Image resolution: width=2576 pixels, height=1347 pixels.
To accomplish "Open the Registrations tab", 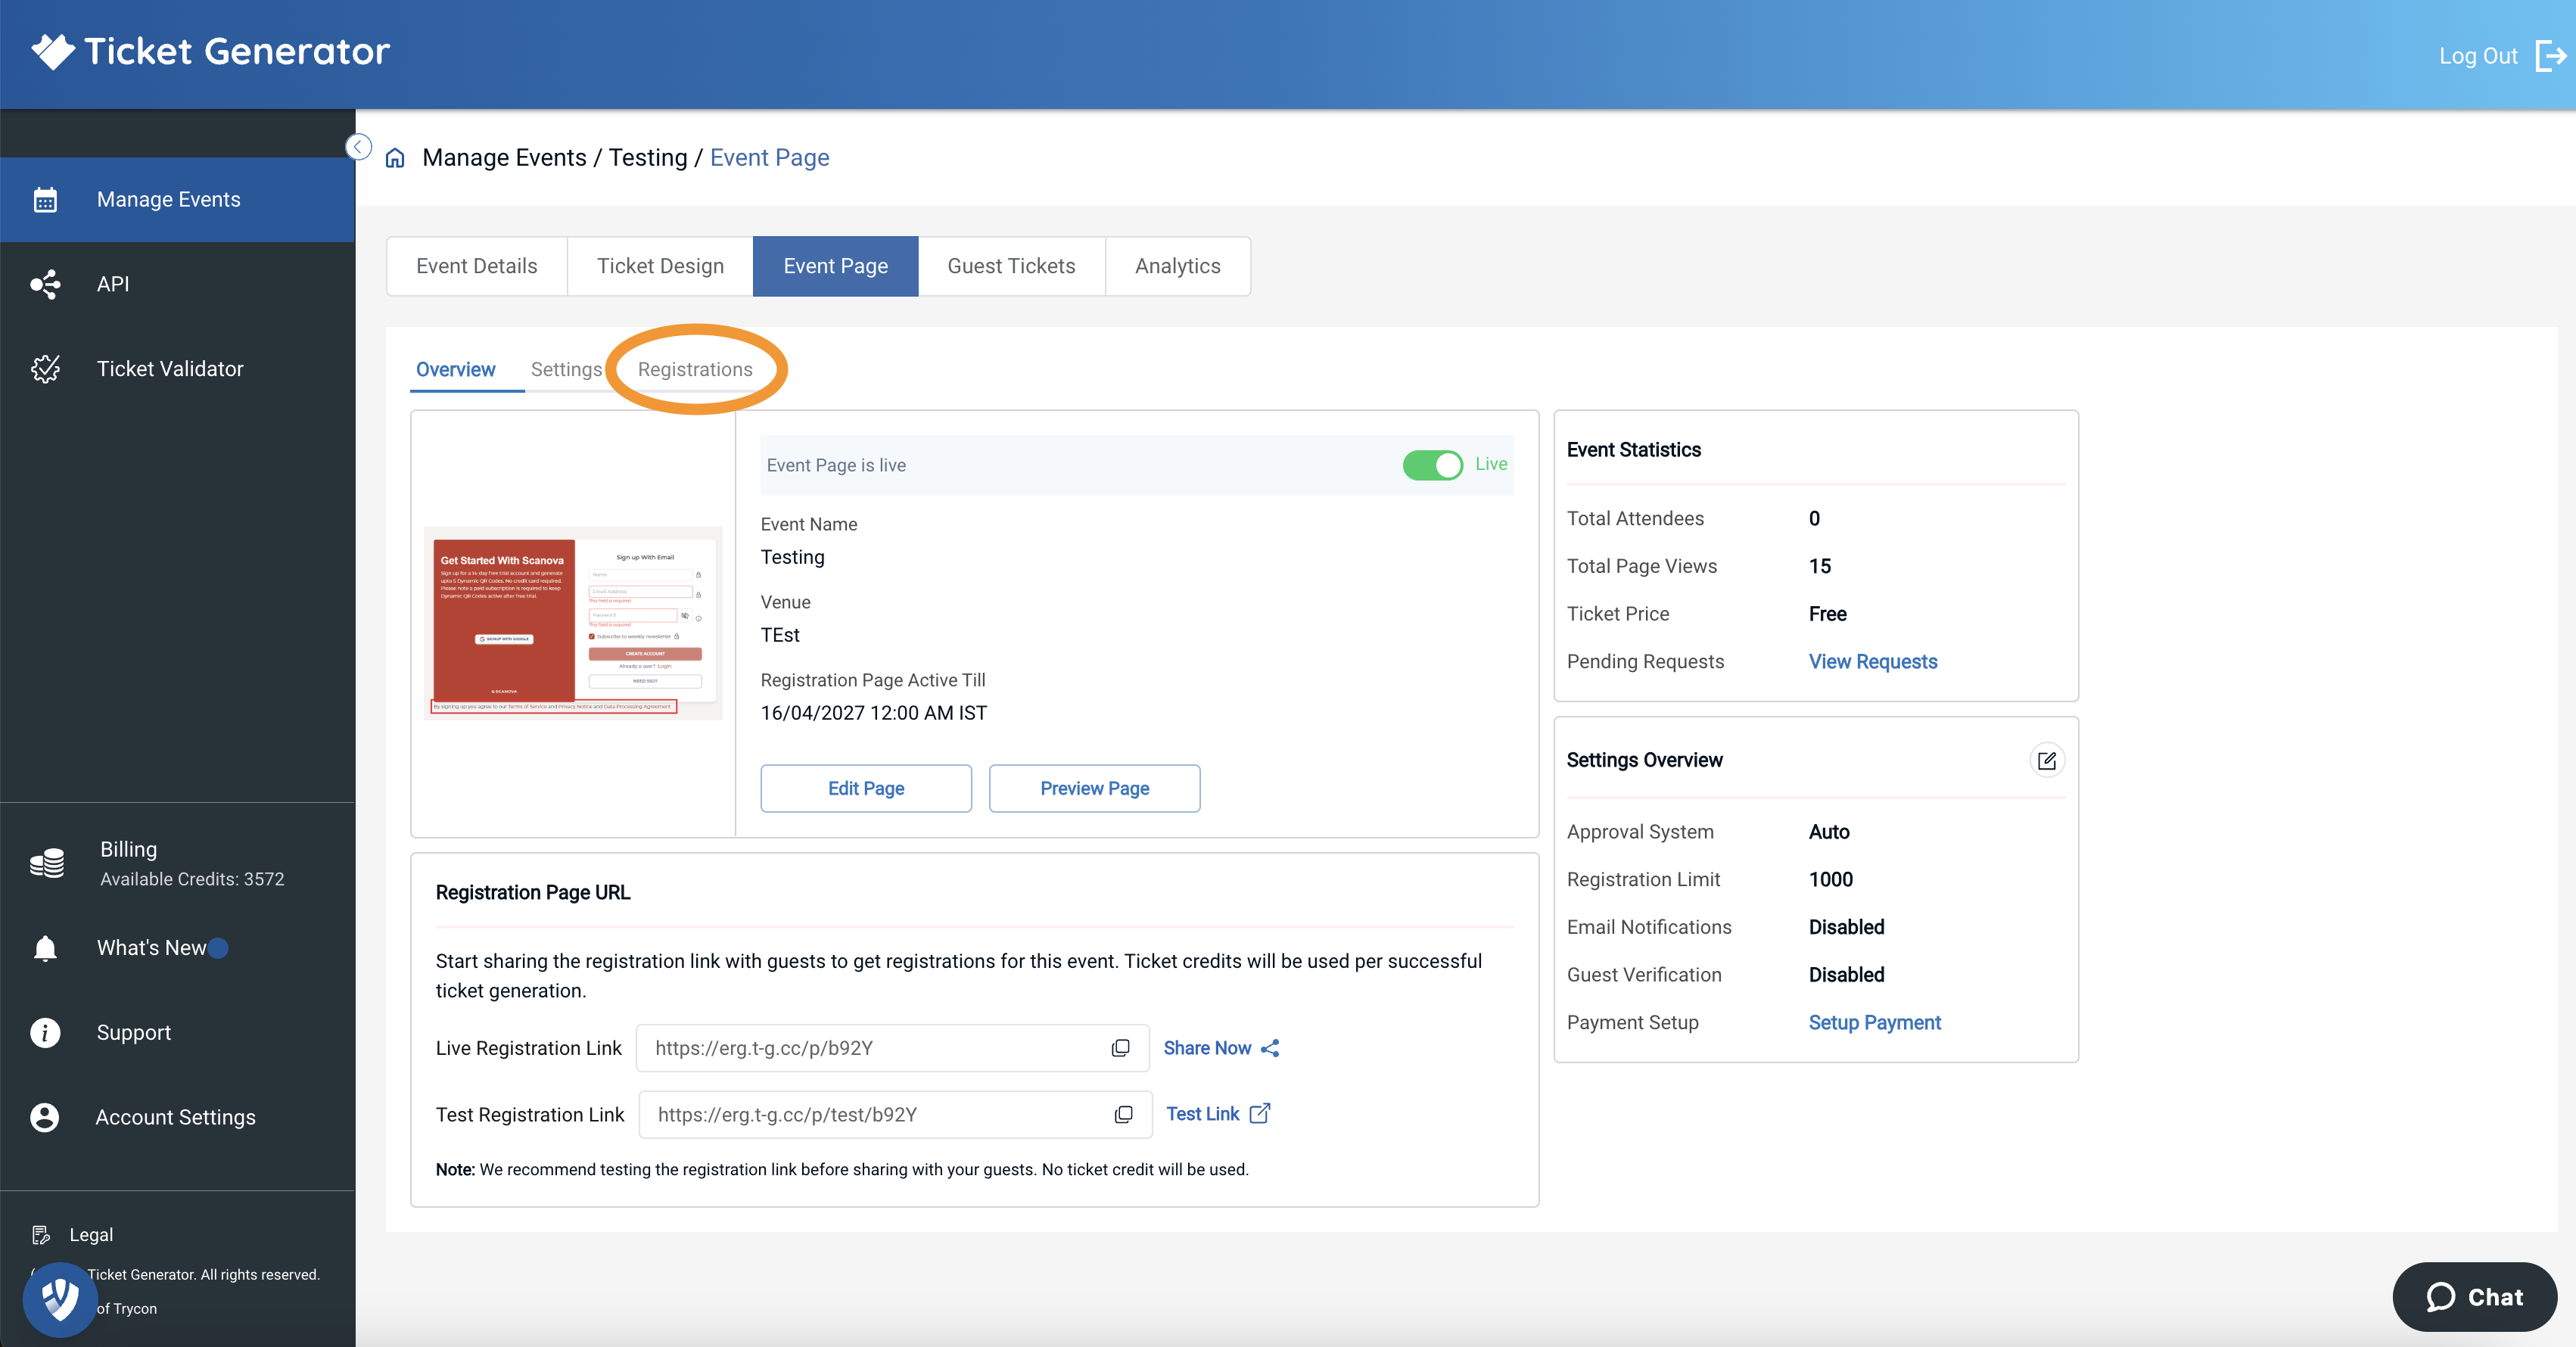I will [696, 369].
